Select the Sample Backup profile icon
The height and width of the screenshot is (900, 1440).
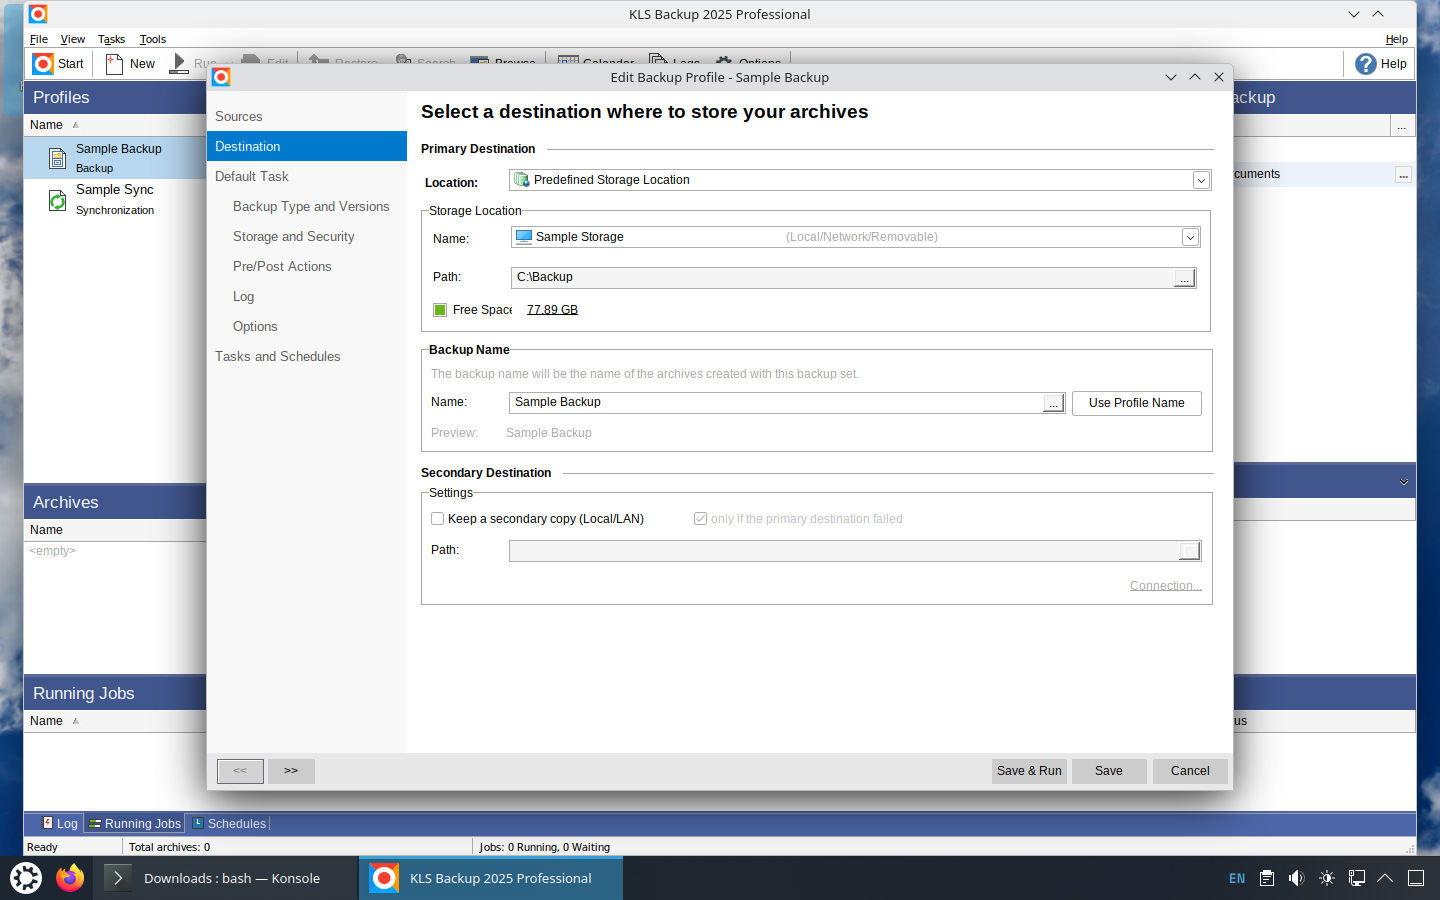point(58,158)
